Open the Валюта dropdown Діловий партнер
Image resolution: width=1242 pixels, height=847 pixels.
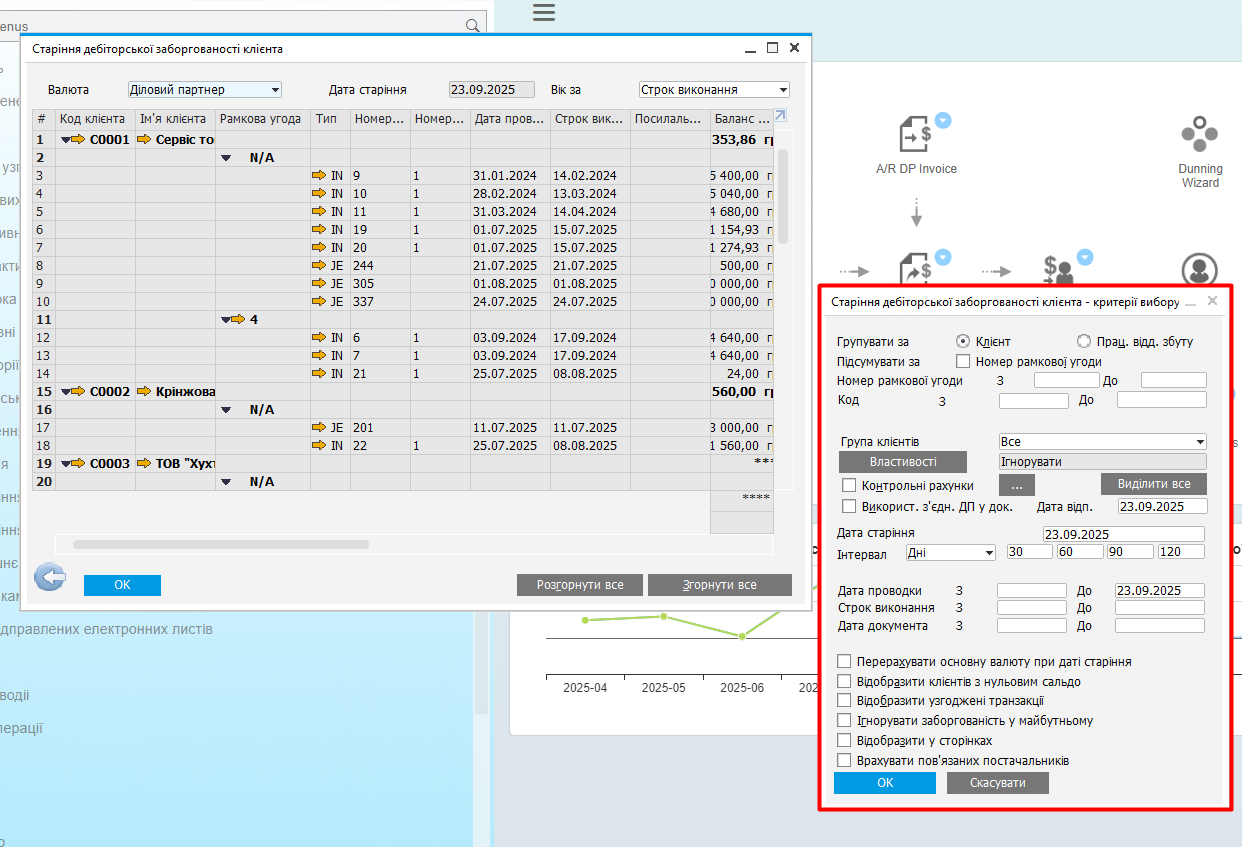(x=205, y=90)
